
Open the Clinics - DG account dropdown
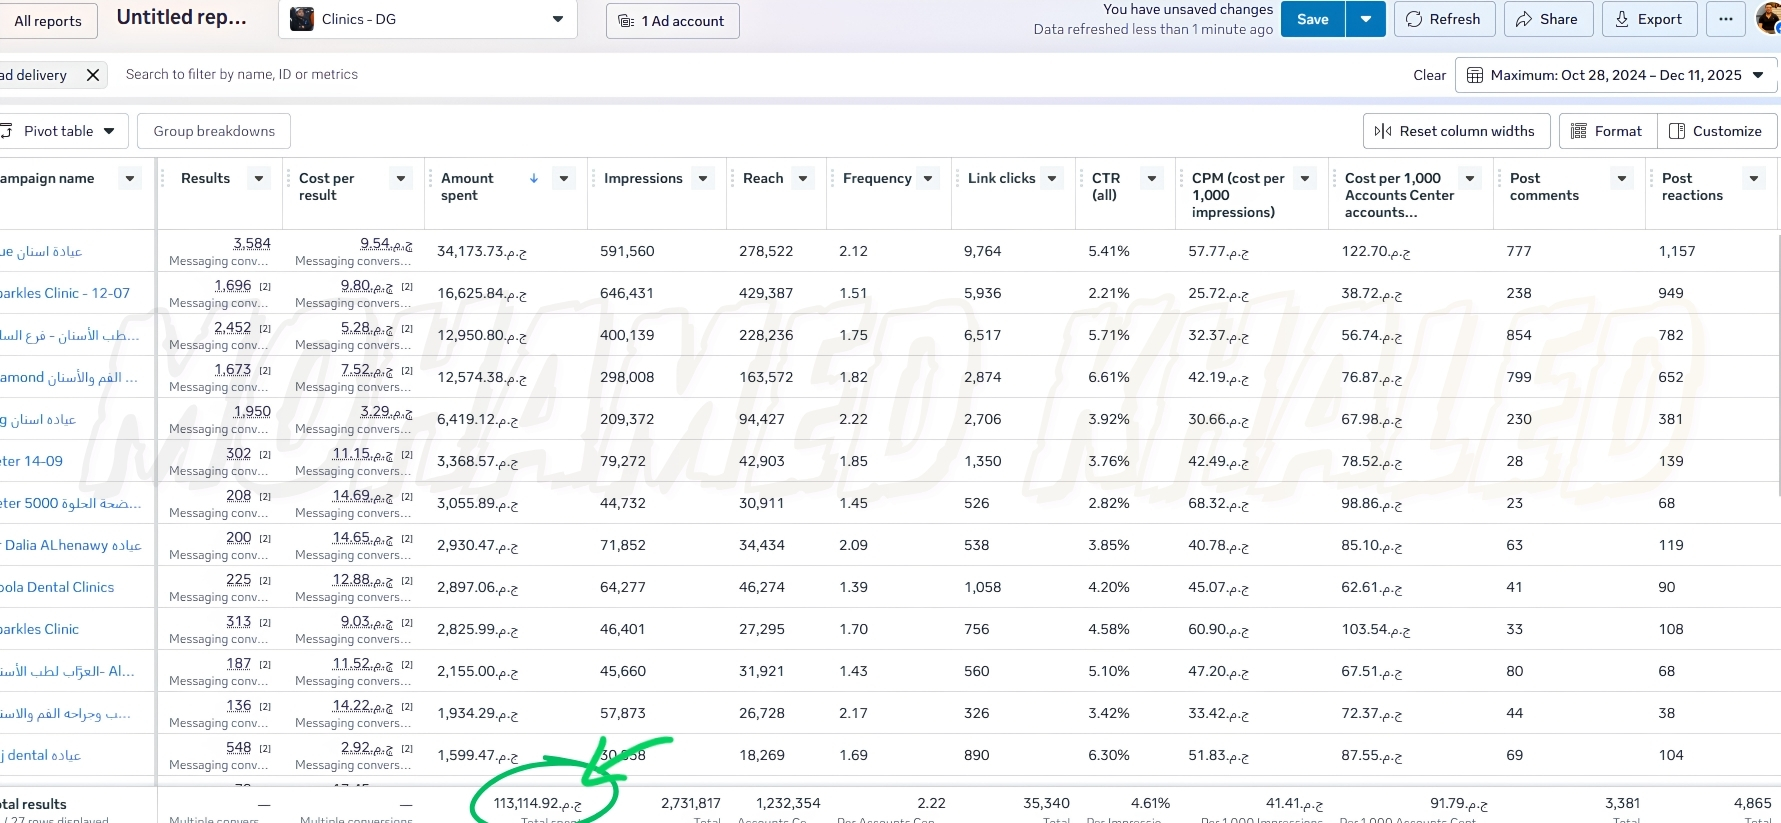click(x=428, y=19)
